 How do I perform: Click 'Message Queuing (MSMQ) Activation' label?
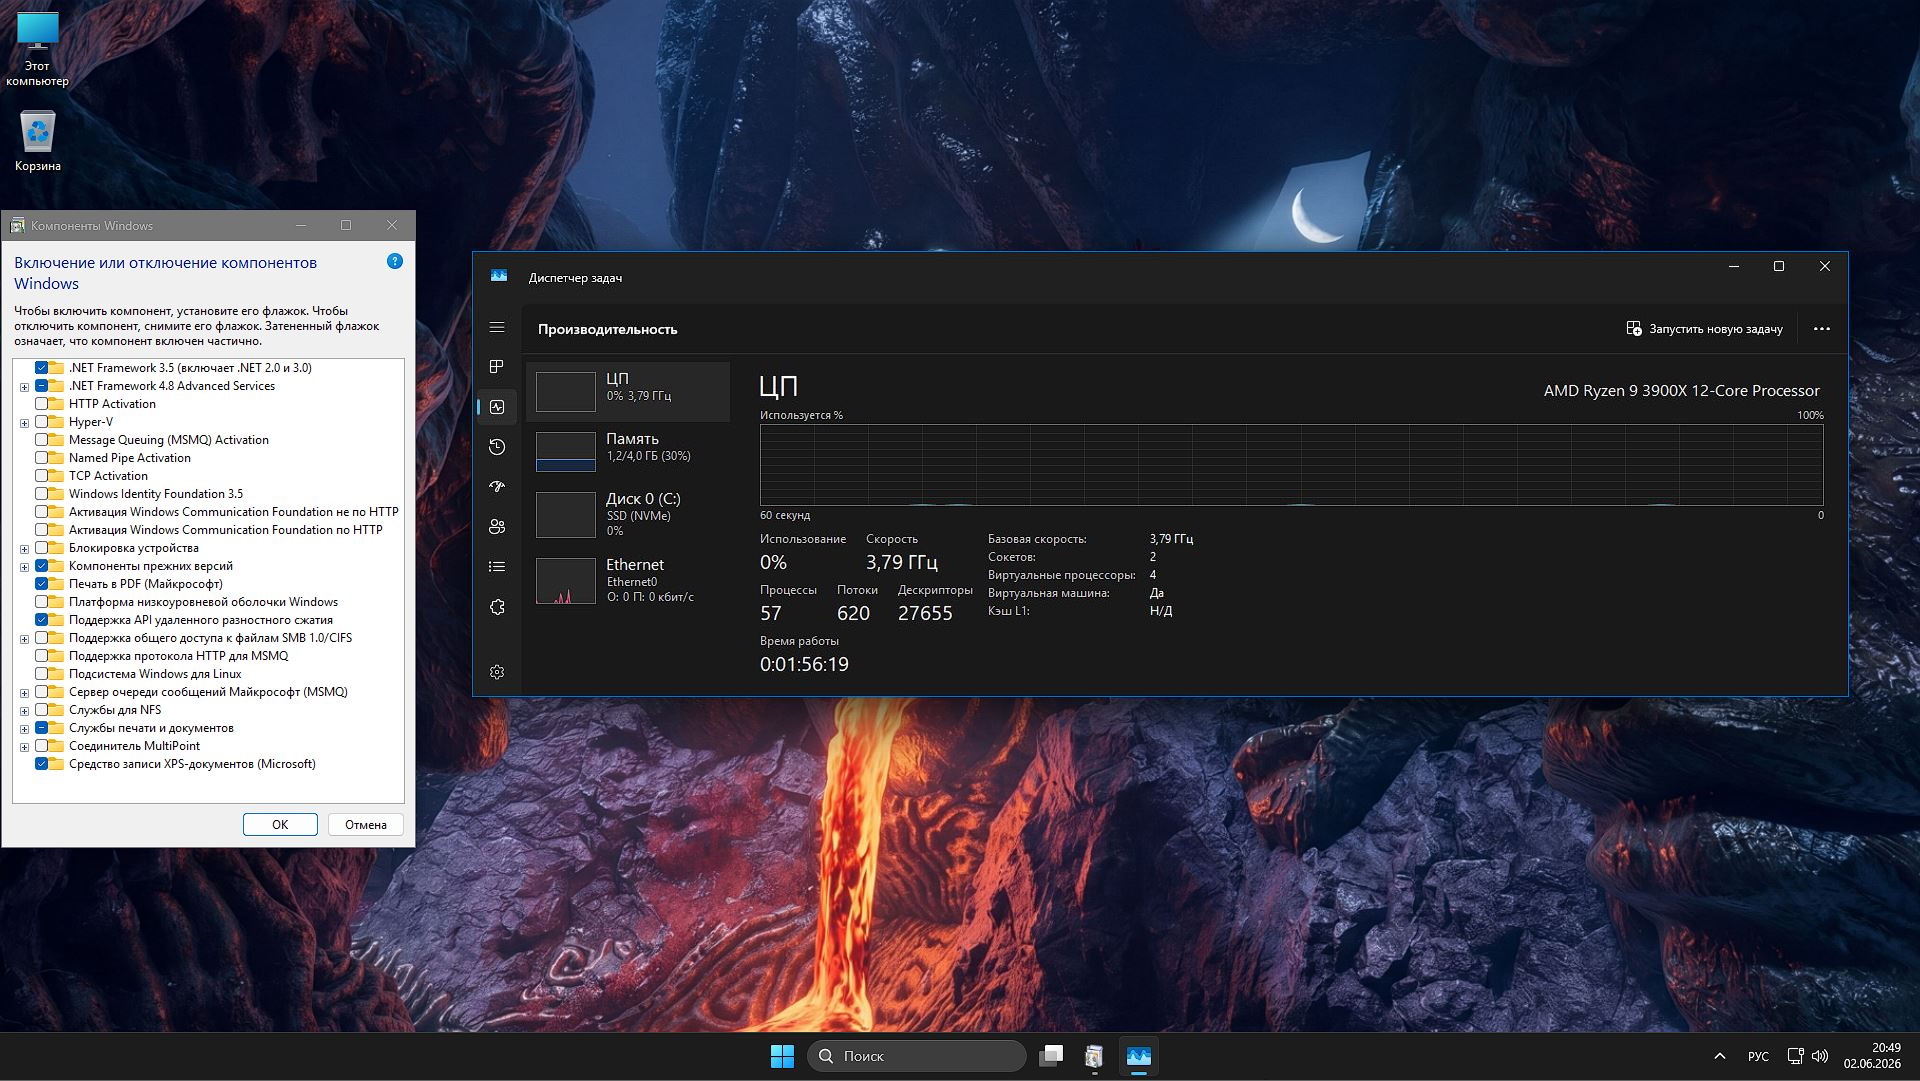(x=169, y=440)
